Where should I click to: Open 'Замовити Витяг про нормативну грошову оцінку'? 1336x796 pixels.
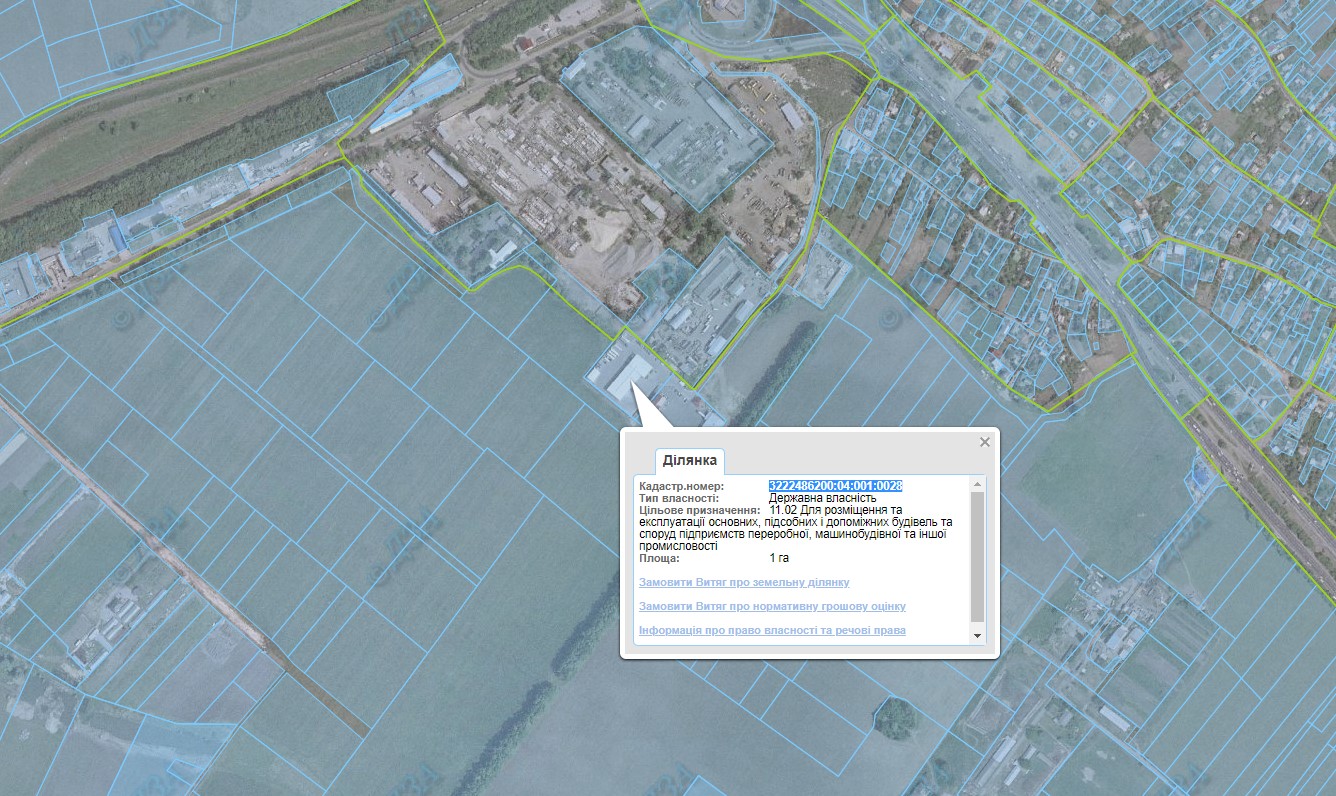pyautogui.click(x=772, y=606)
